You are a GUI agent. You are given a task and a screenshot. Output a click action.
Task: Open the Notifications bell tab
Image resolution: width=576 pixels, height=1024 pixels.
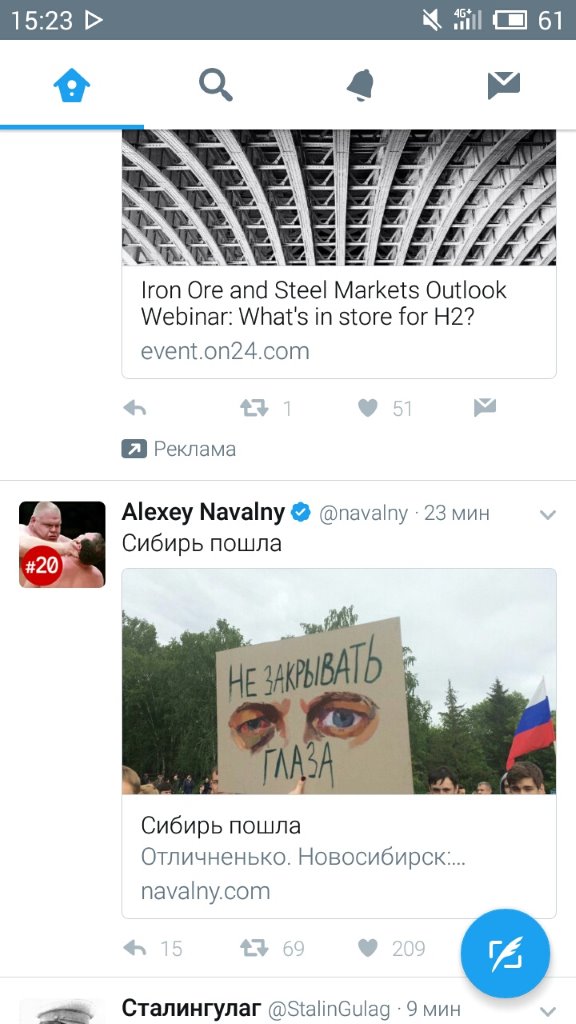coord(360,85)
